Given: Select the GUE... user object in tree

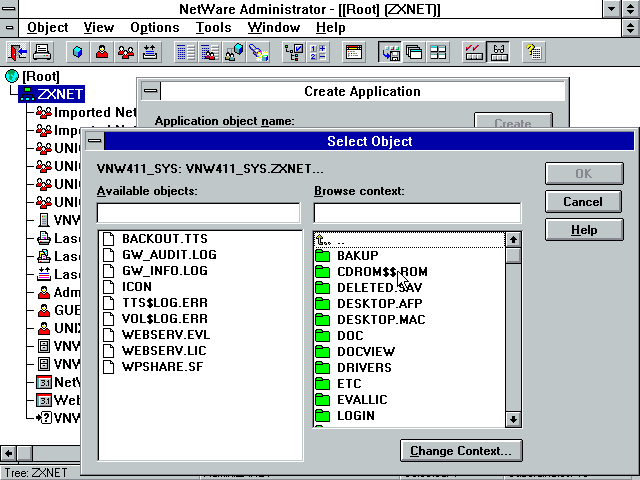Looking at the screenshot, I should pos(67,310).
